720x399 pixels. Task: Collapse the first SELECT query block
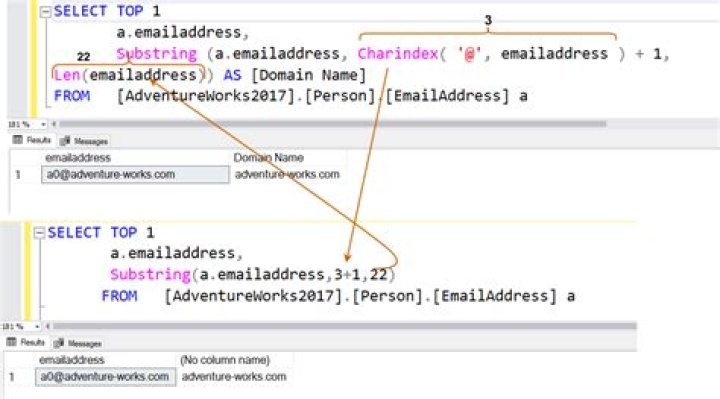[x=45, y=12]
